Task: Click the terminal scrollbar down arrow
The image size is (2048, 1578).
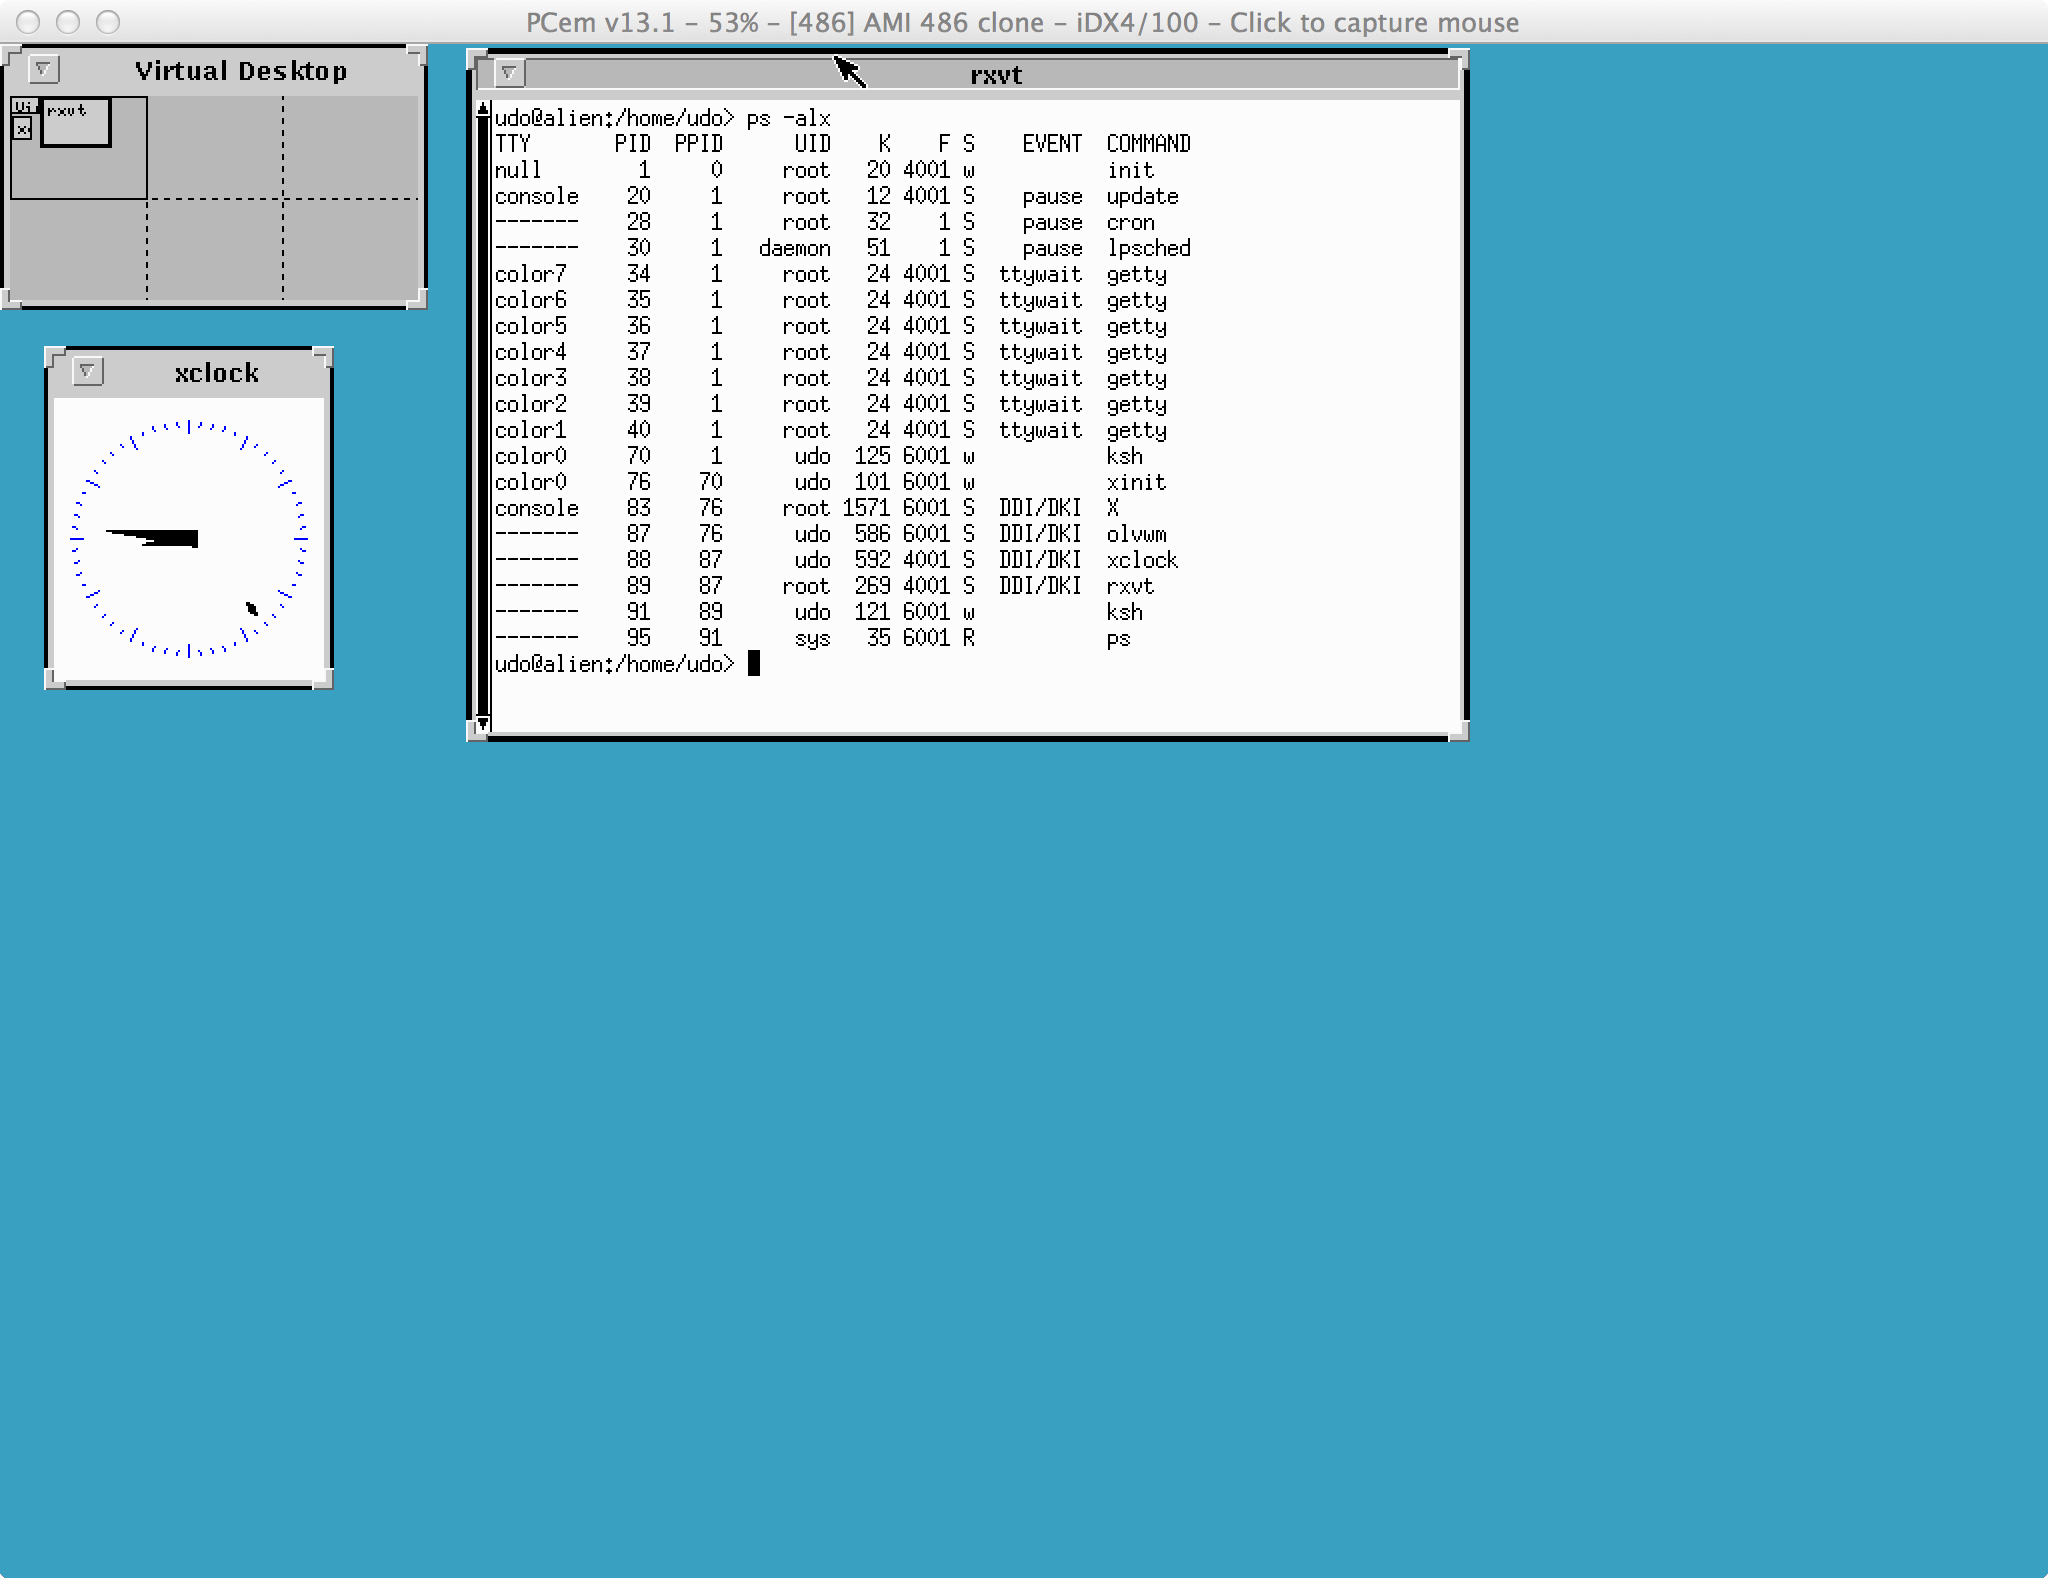Action: [x=483, y=723]
